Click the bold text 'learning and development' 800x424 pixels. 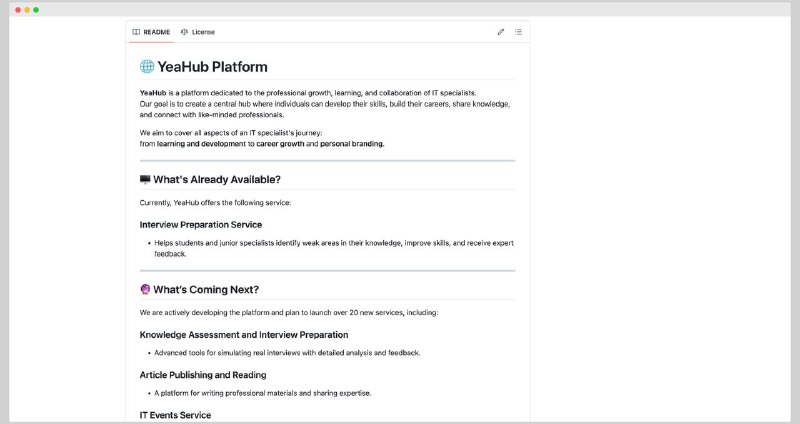pos(201,144)
